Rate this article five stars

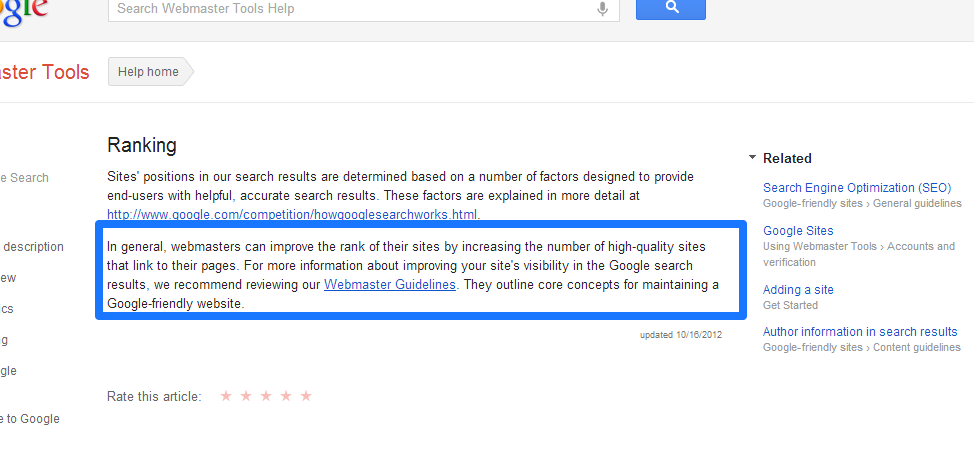coord(306,396)
